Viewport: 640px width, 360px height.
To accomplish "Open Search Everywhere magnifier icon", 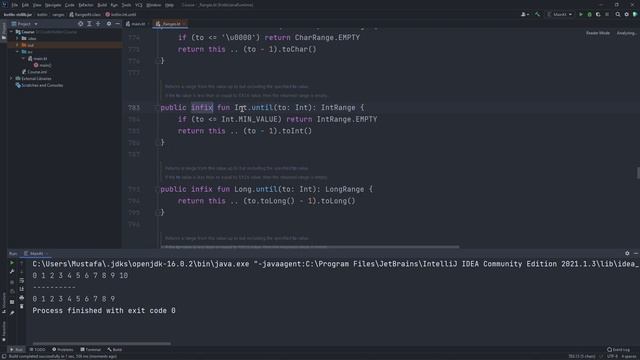I will (618, 14).
